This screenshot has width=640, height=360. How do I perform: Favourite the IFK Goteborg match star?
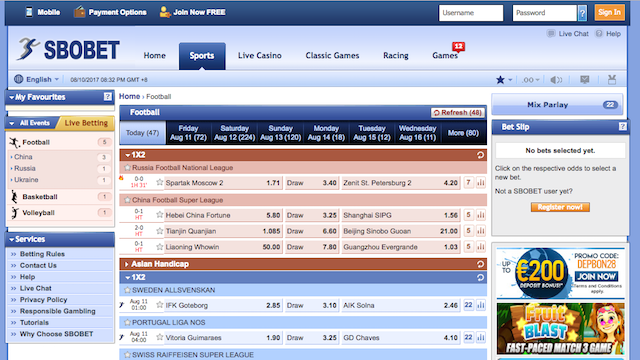click(x=160, y=305)
